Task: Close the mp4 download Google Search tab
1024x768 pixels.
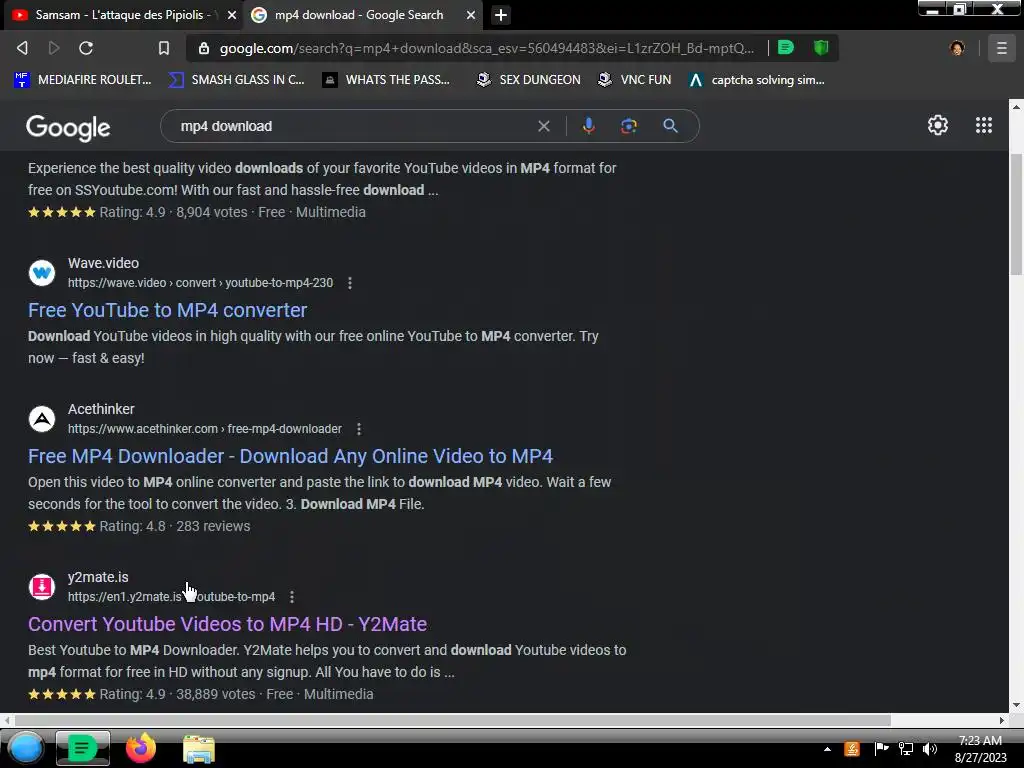Action: pyautogui.click(x=471, y=15)
